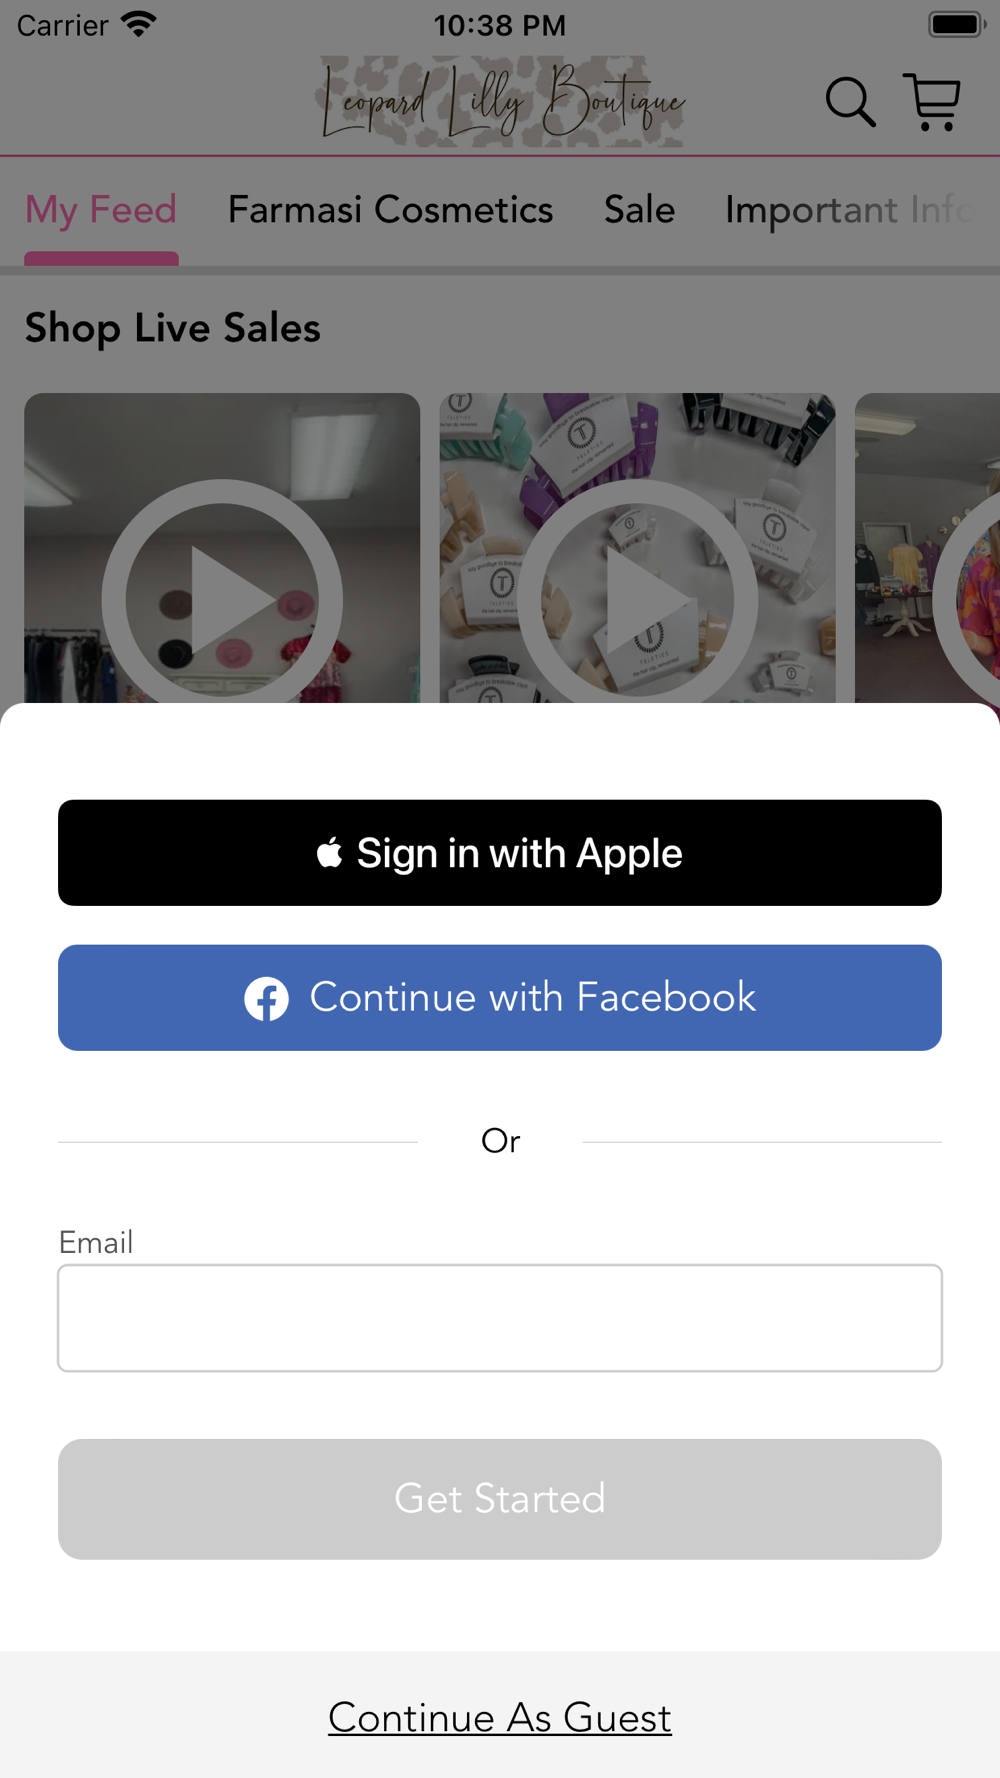
Task: Play the first live sale video
Action: point(222,548)
